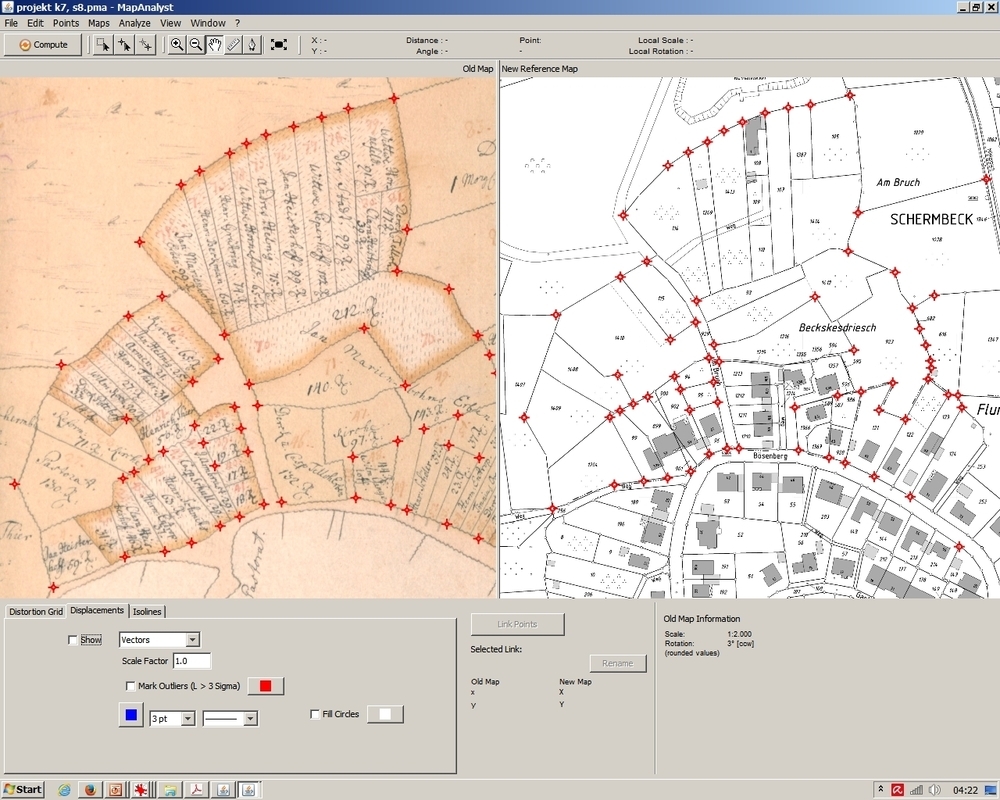
Task: Open the Analyze menu
Action: click(x=134, y=22)
